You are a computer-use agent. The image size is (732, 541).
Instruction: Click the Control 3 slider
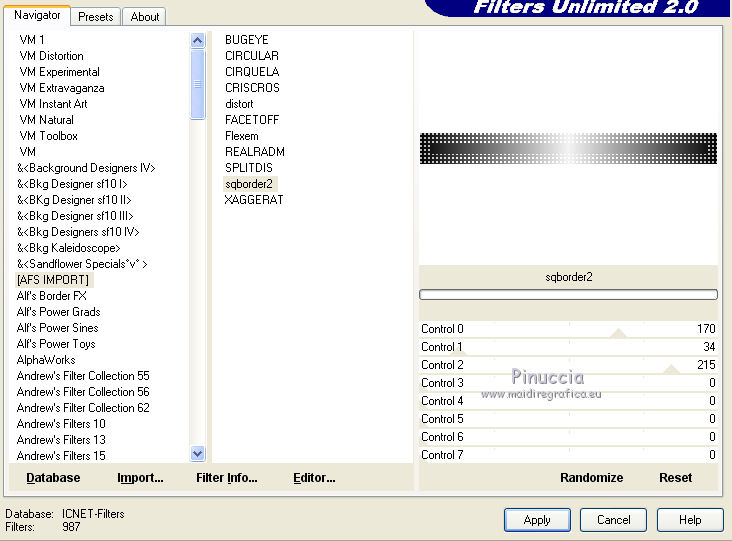568,383
